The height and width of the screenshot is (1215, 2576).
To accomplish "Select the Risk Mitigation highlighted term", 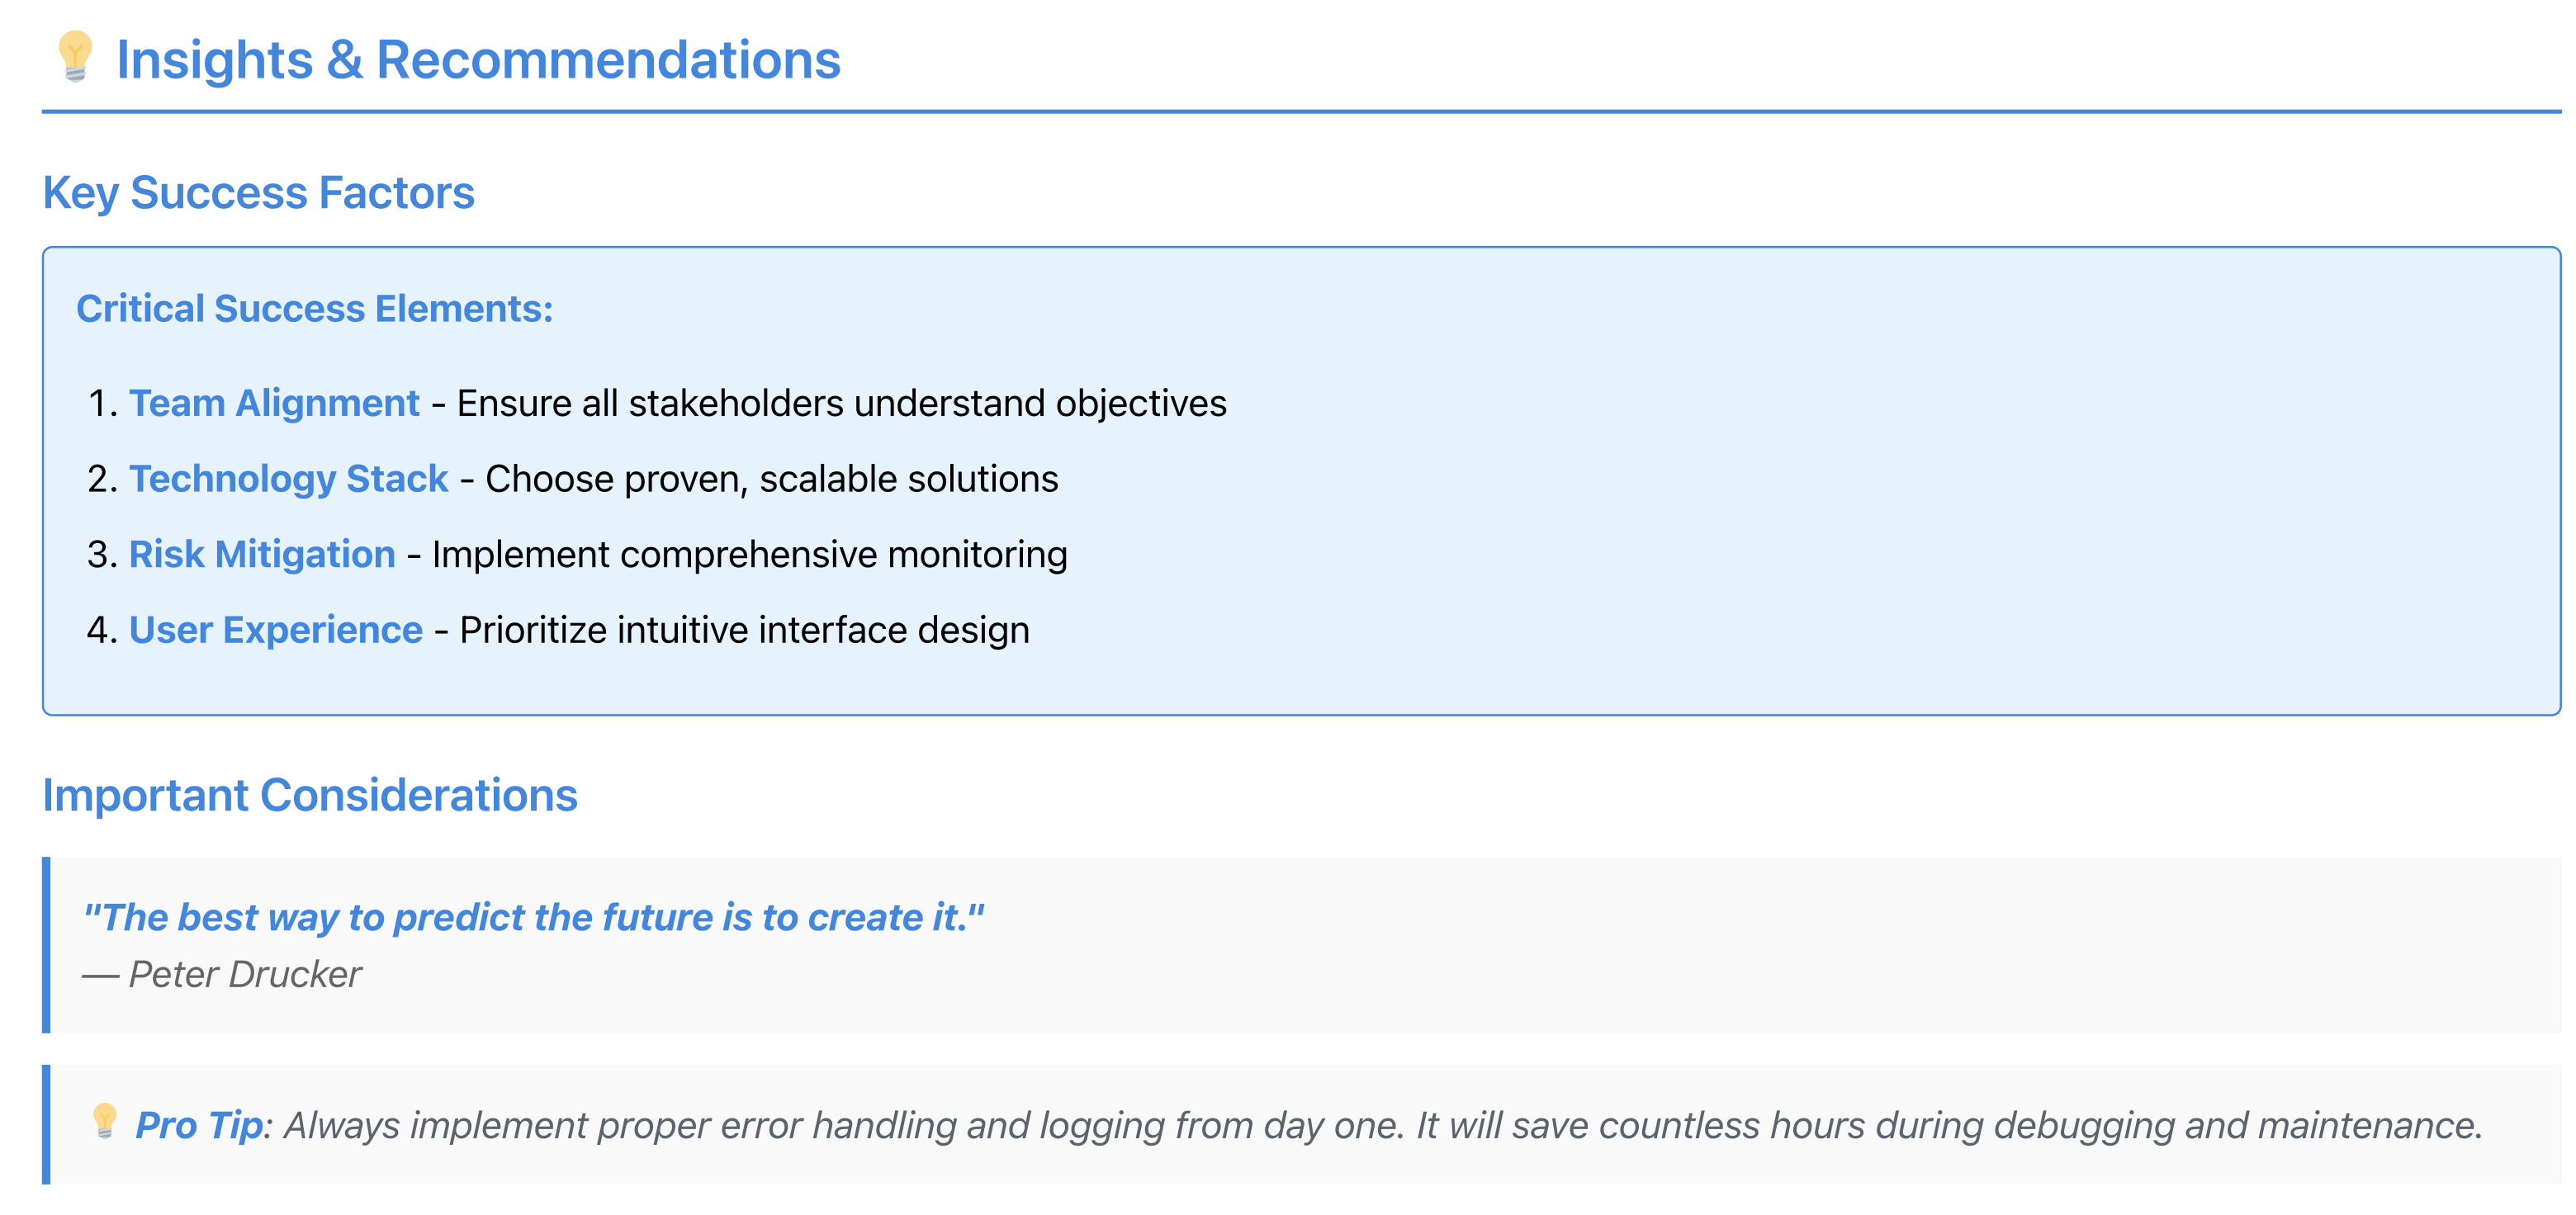I will coord(262,554).
